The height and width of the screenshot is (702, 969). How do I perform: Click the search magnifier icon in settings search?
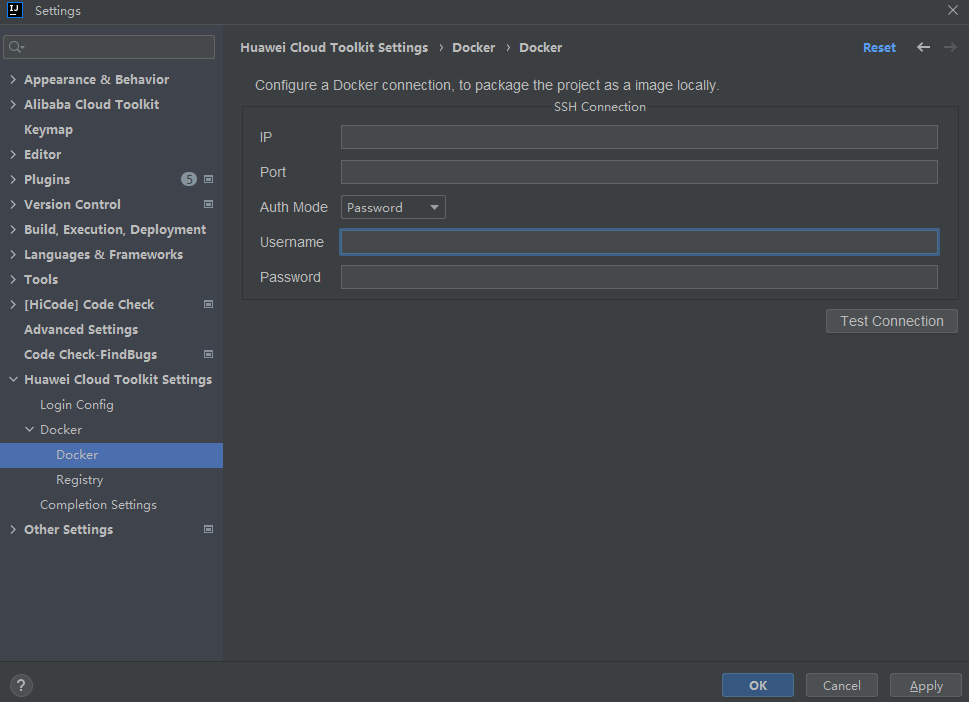(x=16, y=47)
